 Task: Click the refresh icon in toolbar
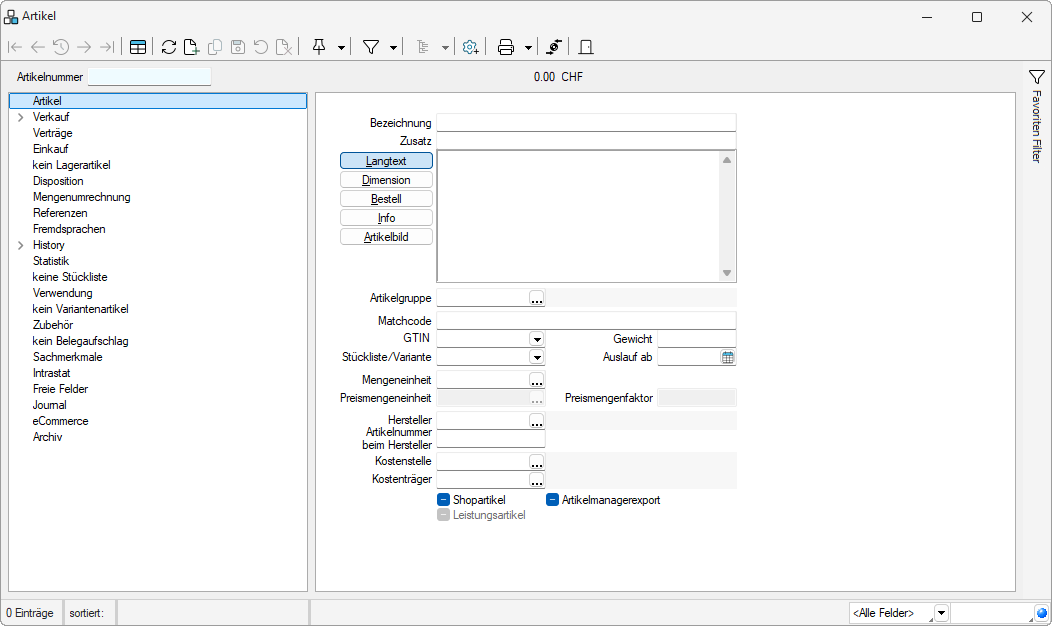[x=168, y=47]
